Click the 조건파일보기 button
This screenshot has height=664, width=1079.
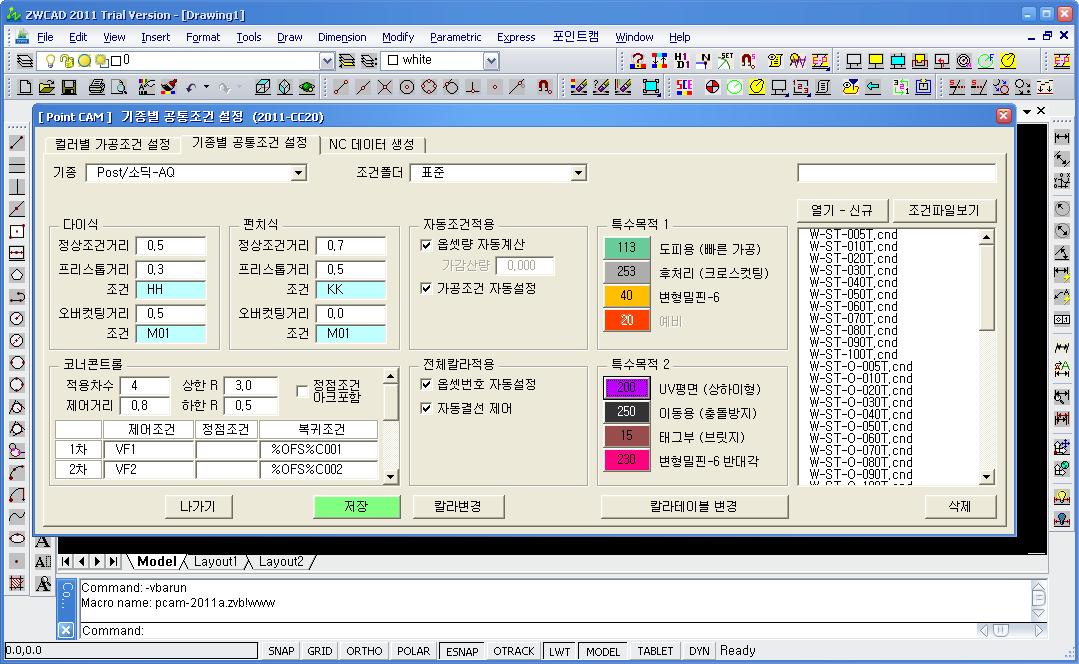(943, 211)
